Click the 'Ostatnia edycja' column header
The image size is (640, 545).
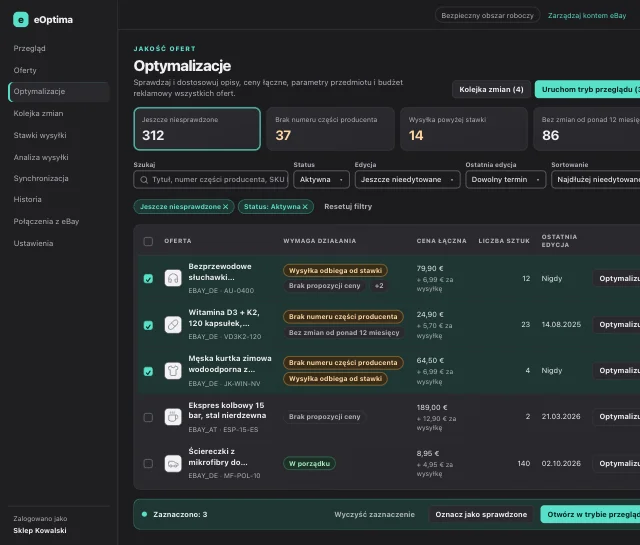pos(560,241)
